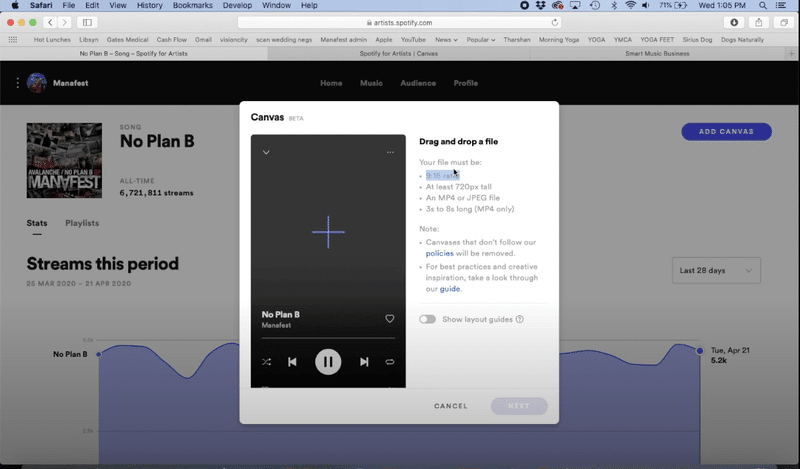The height and width of the screenshot is (469, 800).
Task: Like the track with the heart icon
Action: tap(389, 318)
